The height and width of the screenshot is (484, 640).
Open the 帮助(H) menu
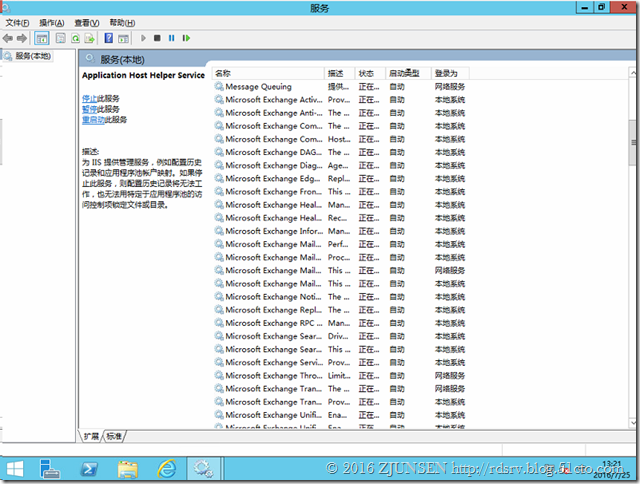tap(122, 23)
